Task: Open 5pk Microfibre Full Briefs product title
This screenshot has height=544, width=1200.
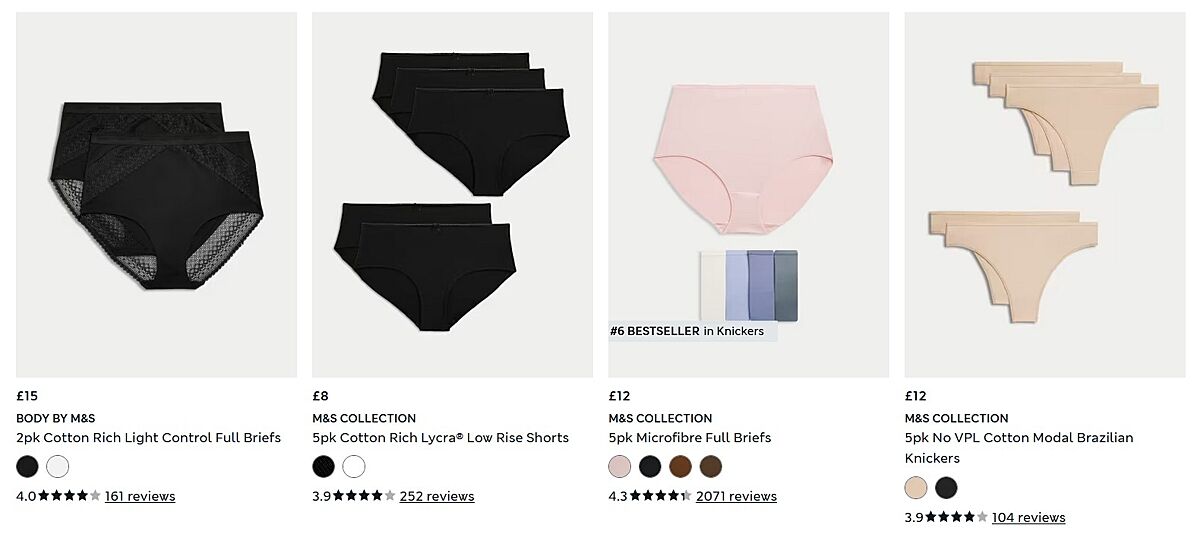Action: [x=690, y=438]
